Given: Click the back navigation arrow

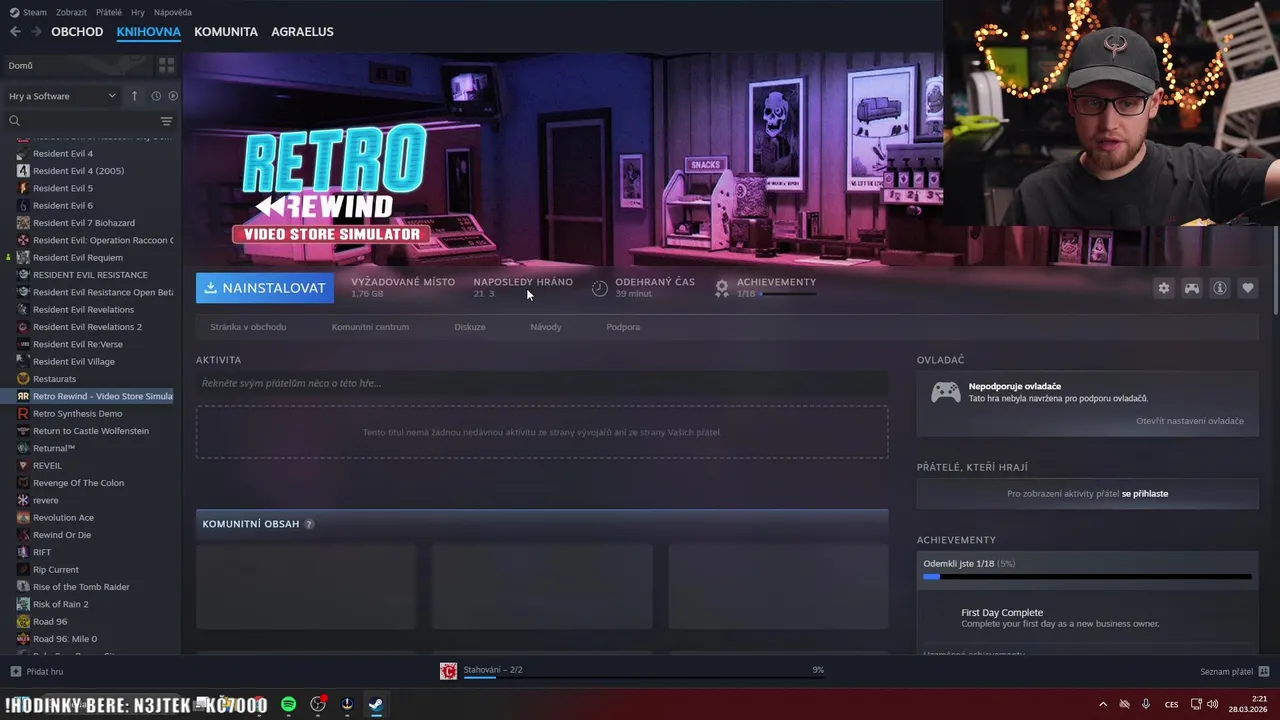Looking at the screenshot, I should click(15, 32).
